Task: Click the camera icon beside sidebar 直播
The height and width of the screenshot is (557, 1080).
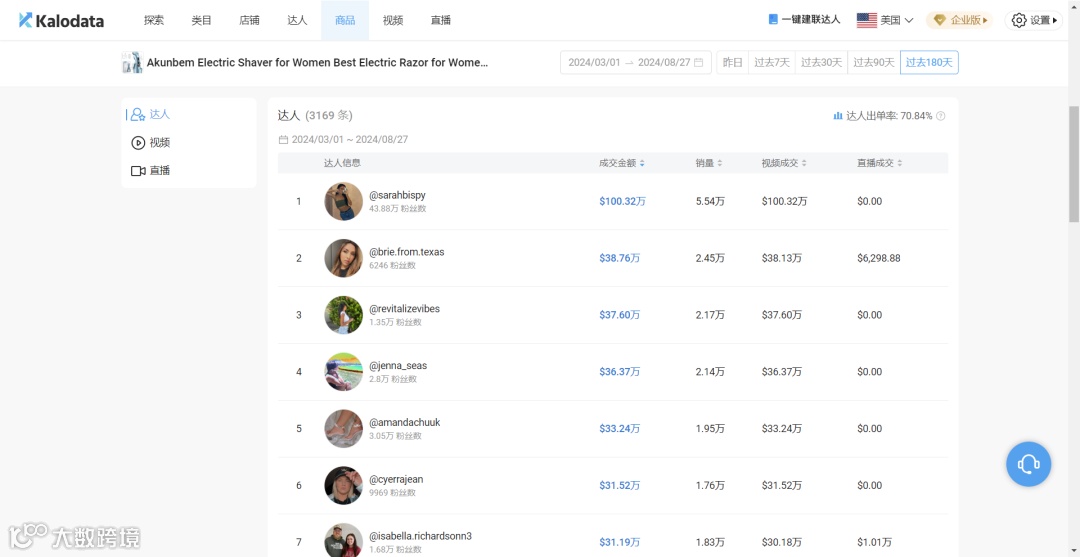Action: click(138, 171)
